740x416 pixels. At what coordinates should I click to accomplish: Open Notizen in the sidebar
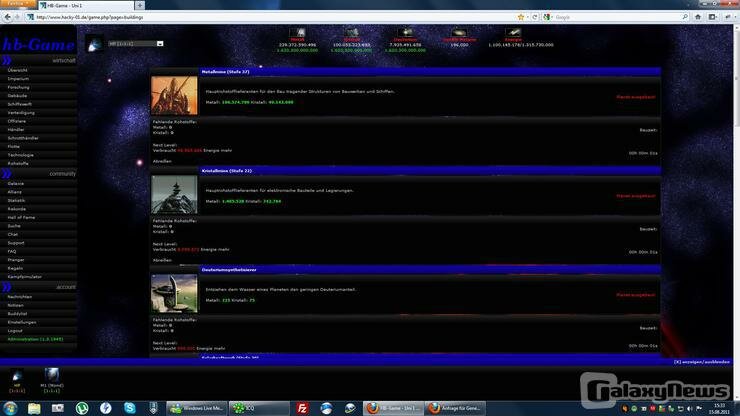click(x=16, y=306)
